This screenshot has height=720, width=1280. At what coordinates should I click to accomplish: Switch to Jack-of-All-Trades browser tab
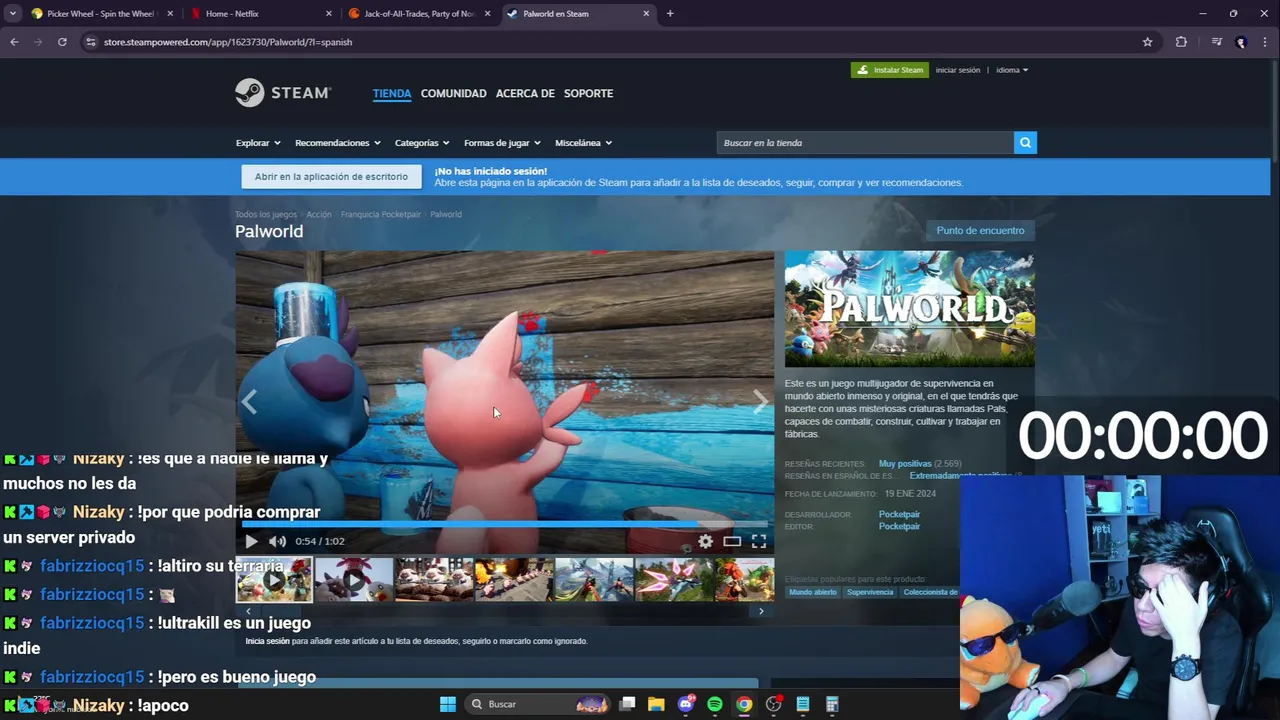pos(418,14)
